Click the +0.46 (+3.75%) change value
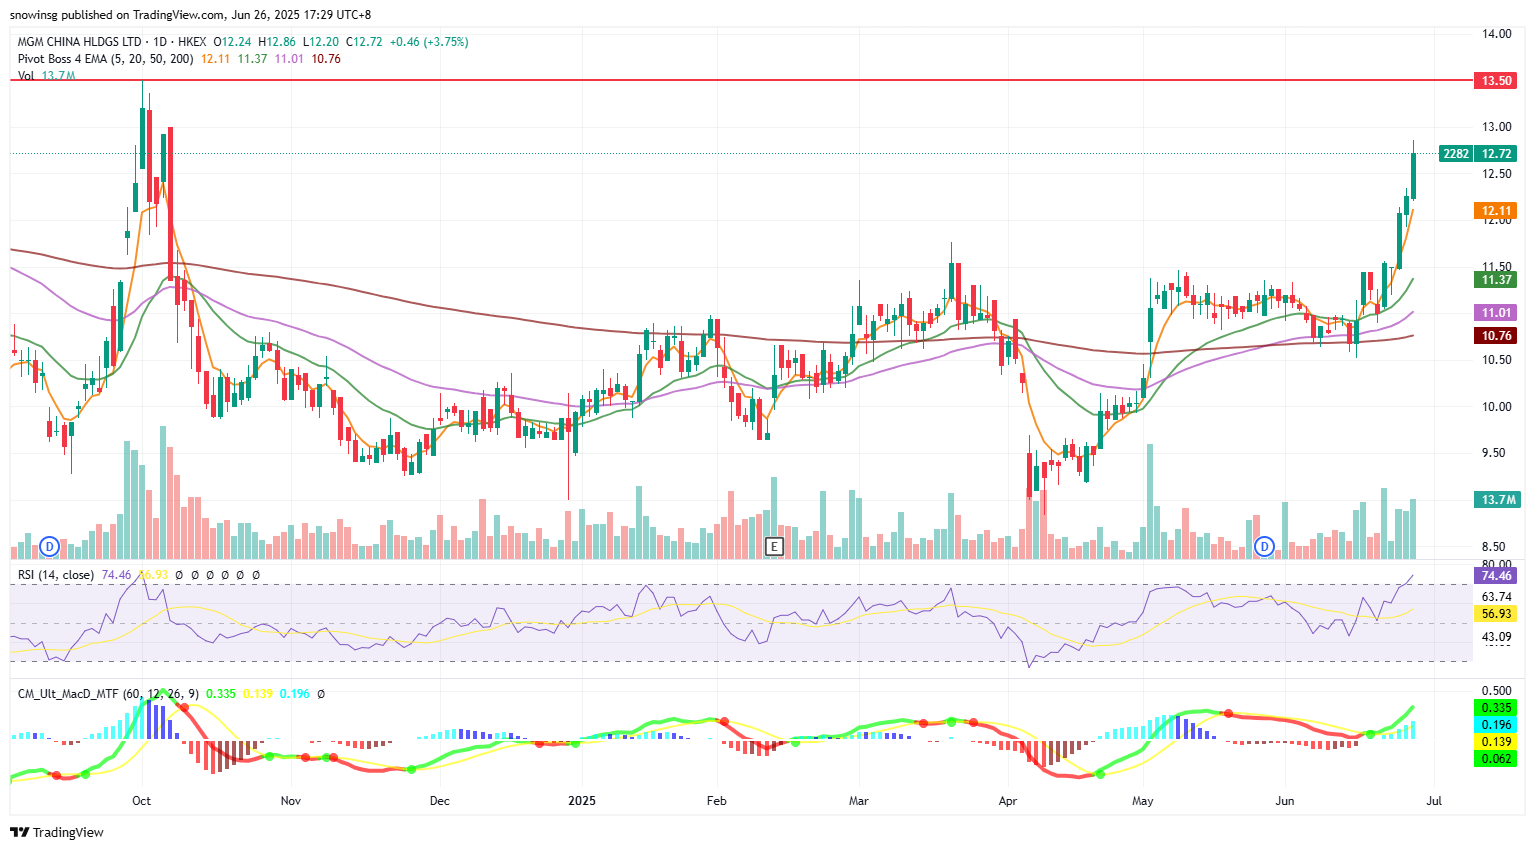 428,42
